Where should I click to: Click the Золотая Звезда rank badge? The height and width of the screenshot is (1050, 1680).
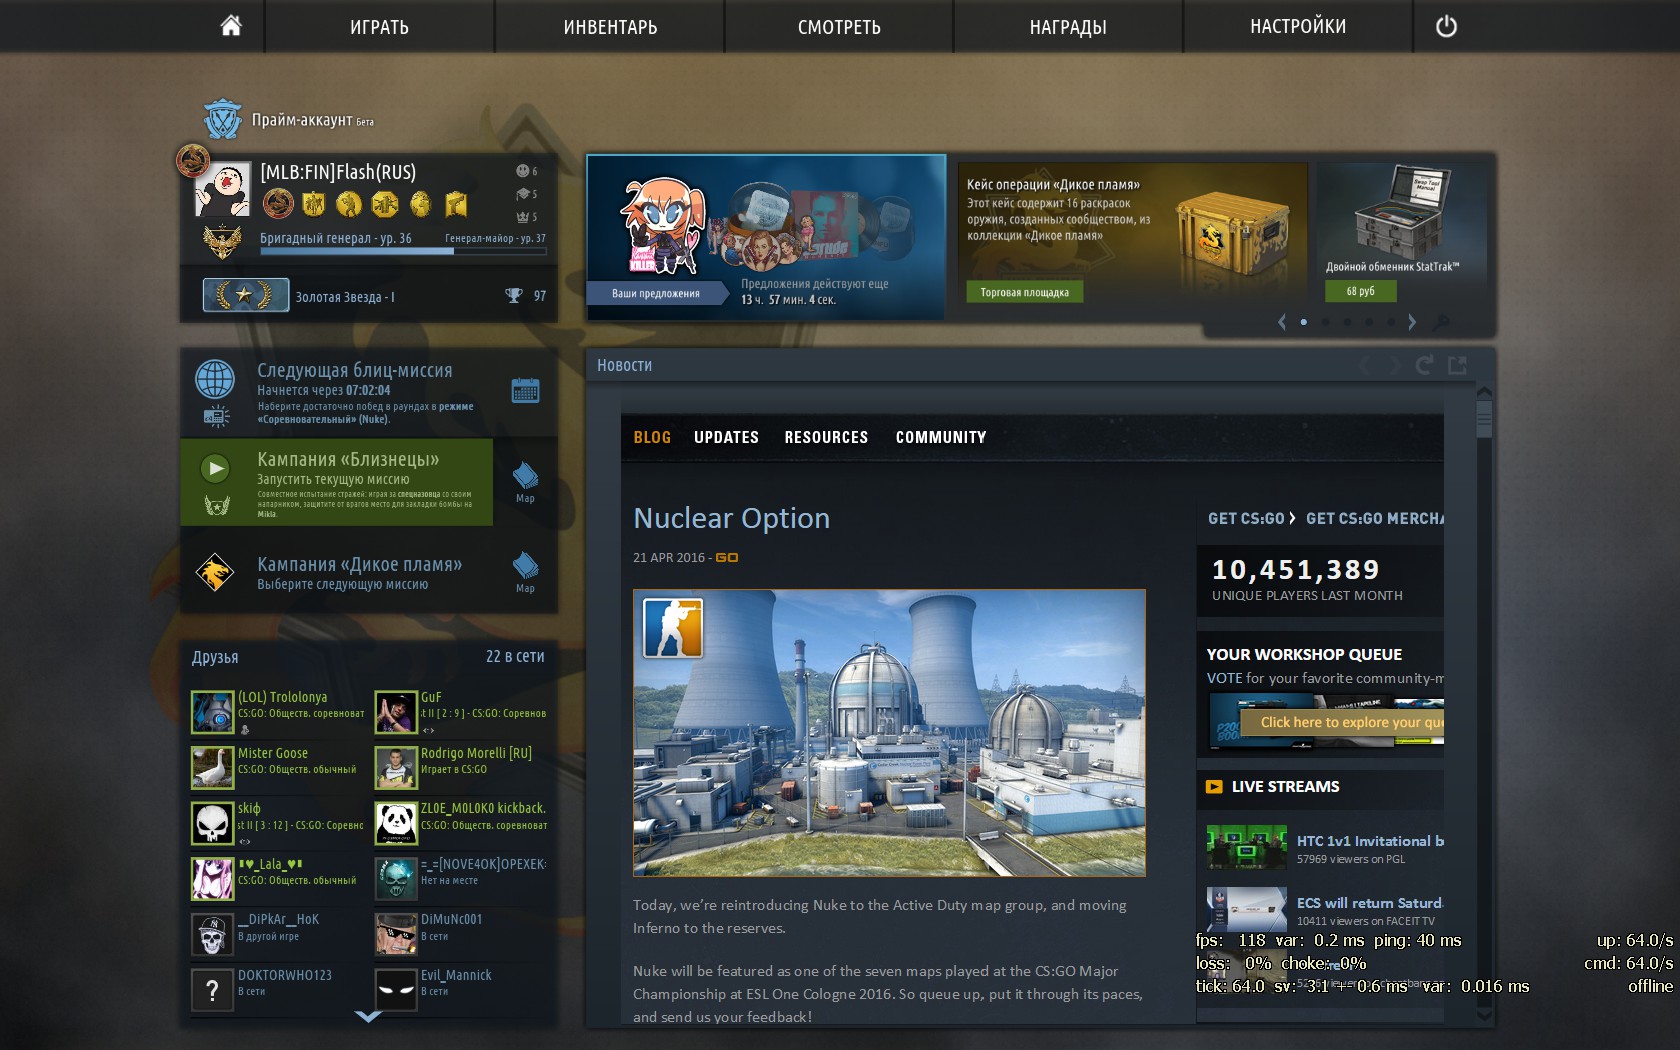246,295
